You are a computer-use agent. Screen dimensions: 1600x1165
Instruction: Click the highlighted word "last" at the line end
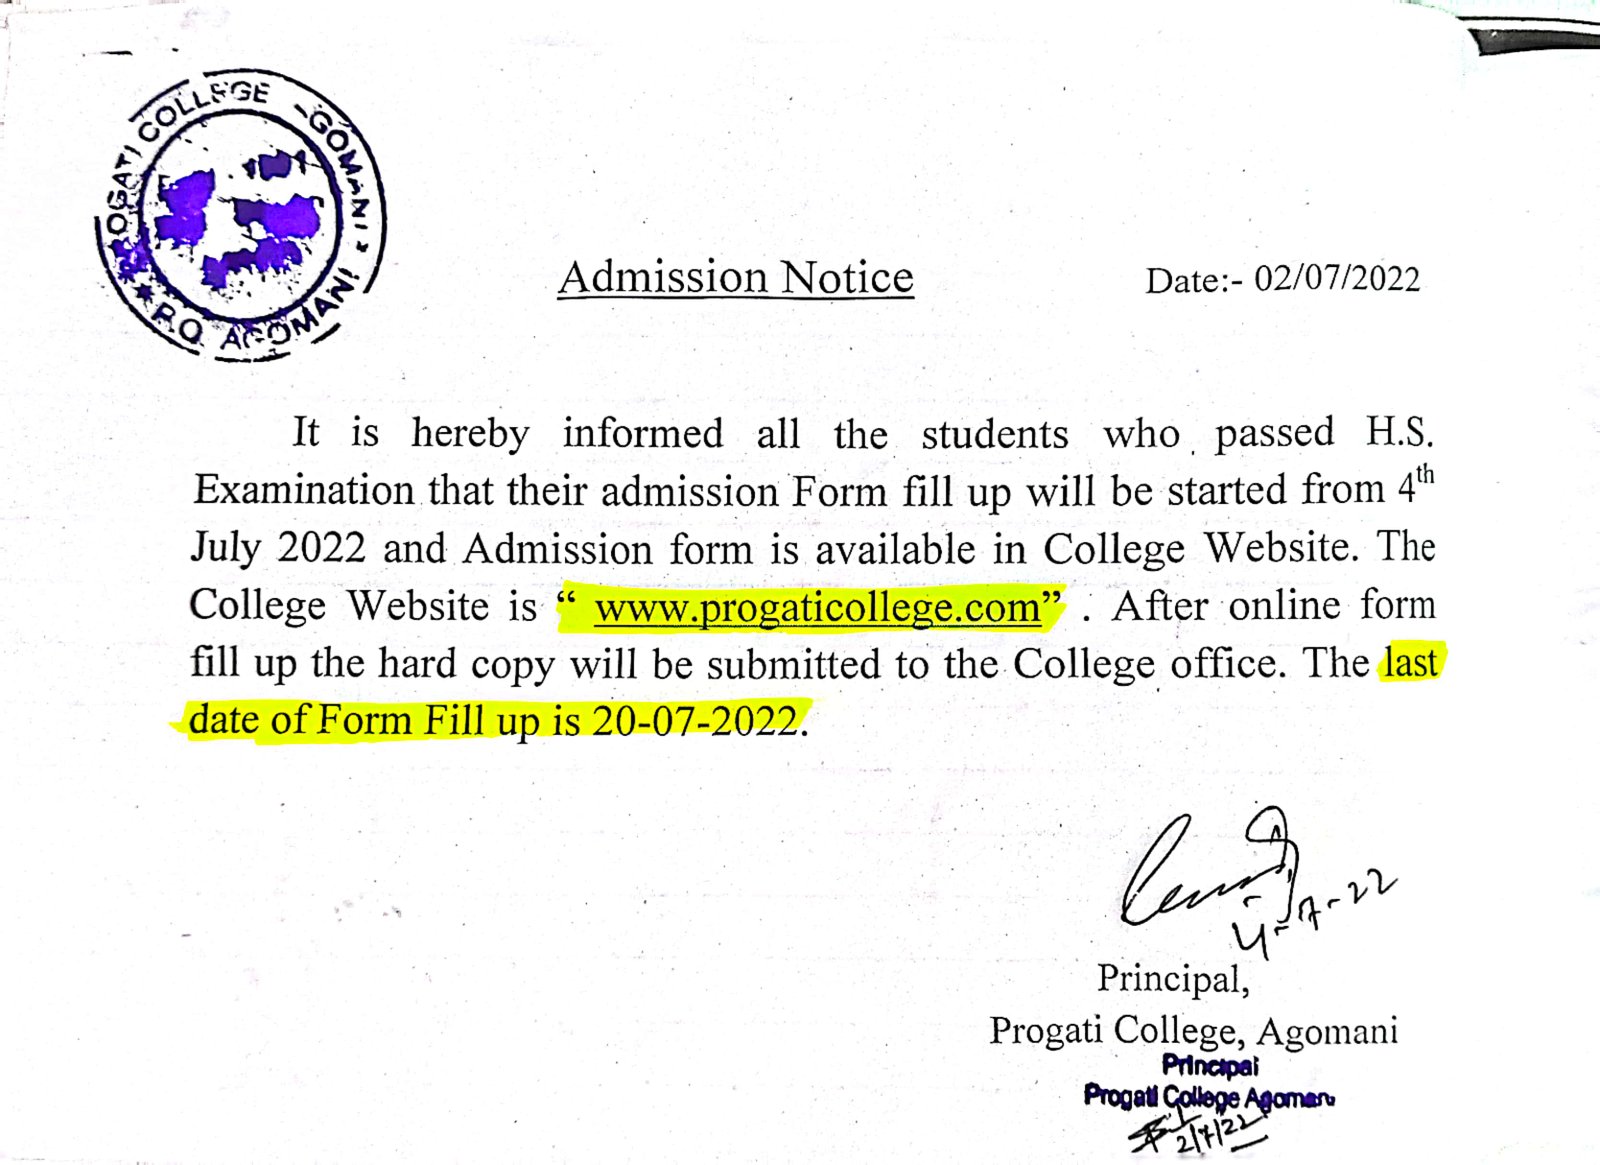(1410, 662)
